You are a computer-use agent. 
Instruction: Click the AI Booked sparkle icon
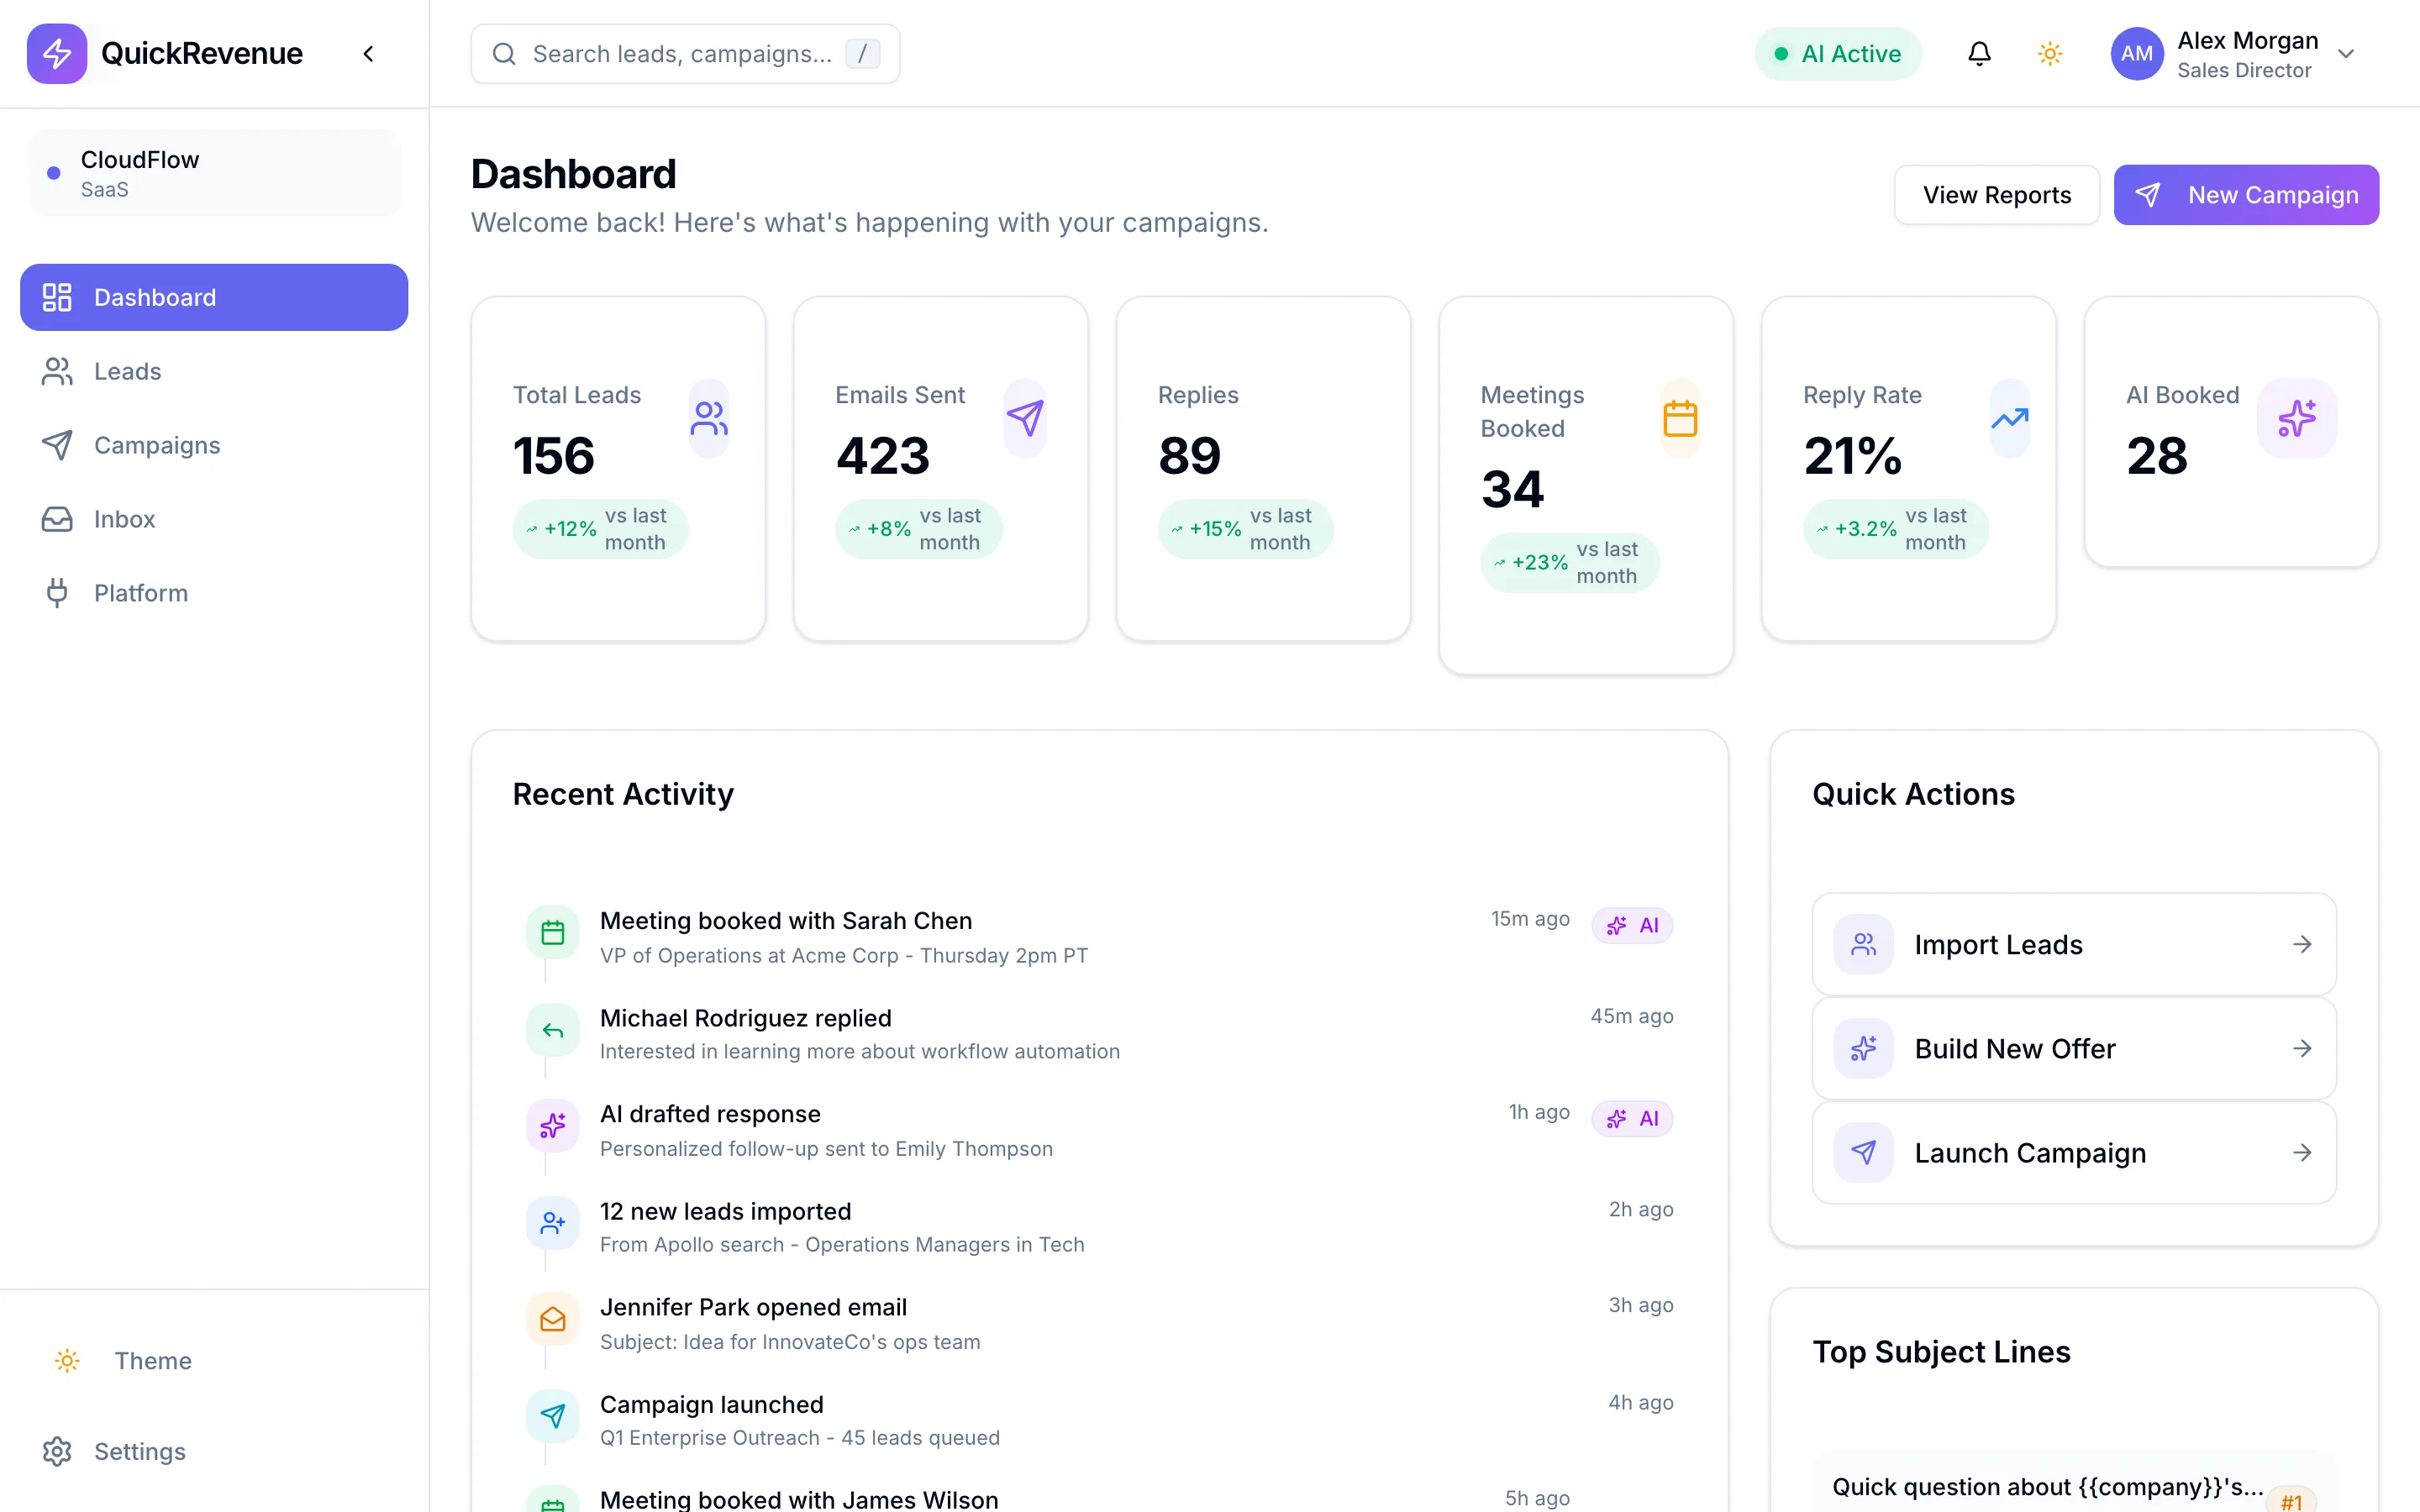pos(2297,418)
